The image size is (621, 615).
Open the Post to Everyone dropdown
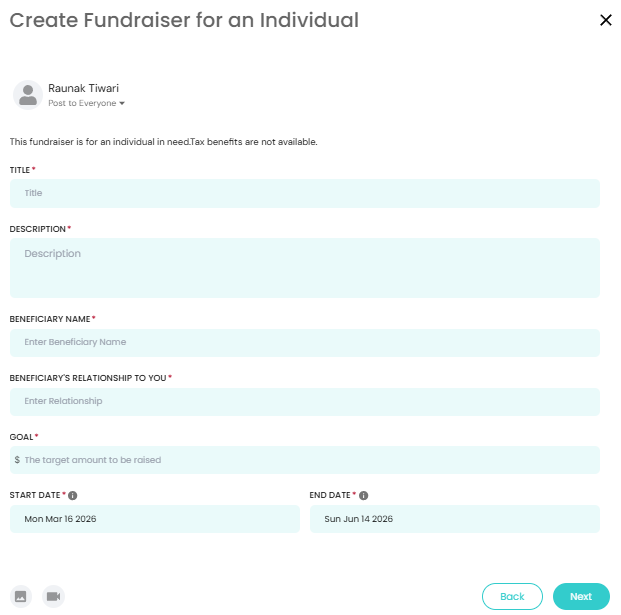(86, 103)
